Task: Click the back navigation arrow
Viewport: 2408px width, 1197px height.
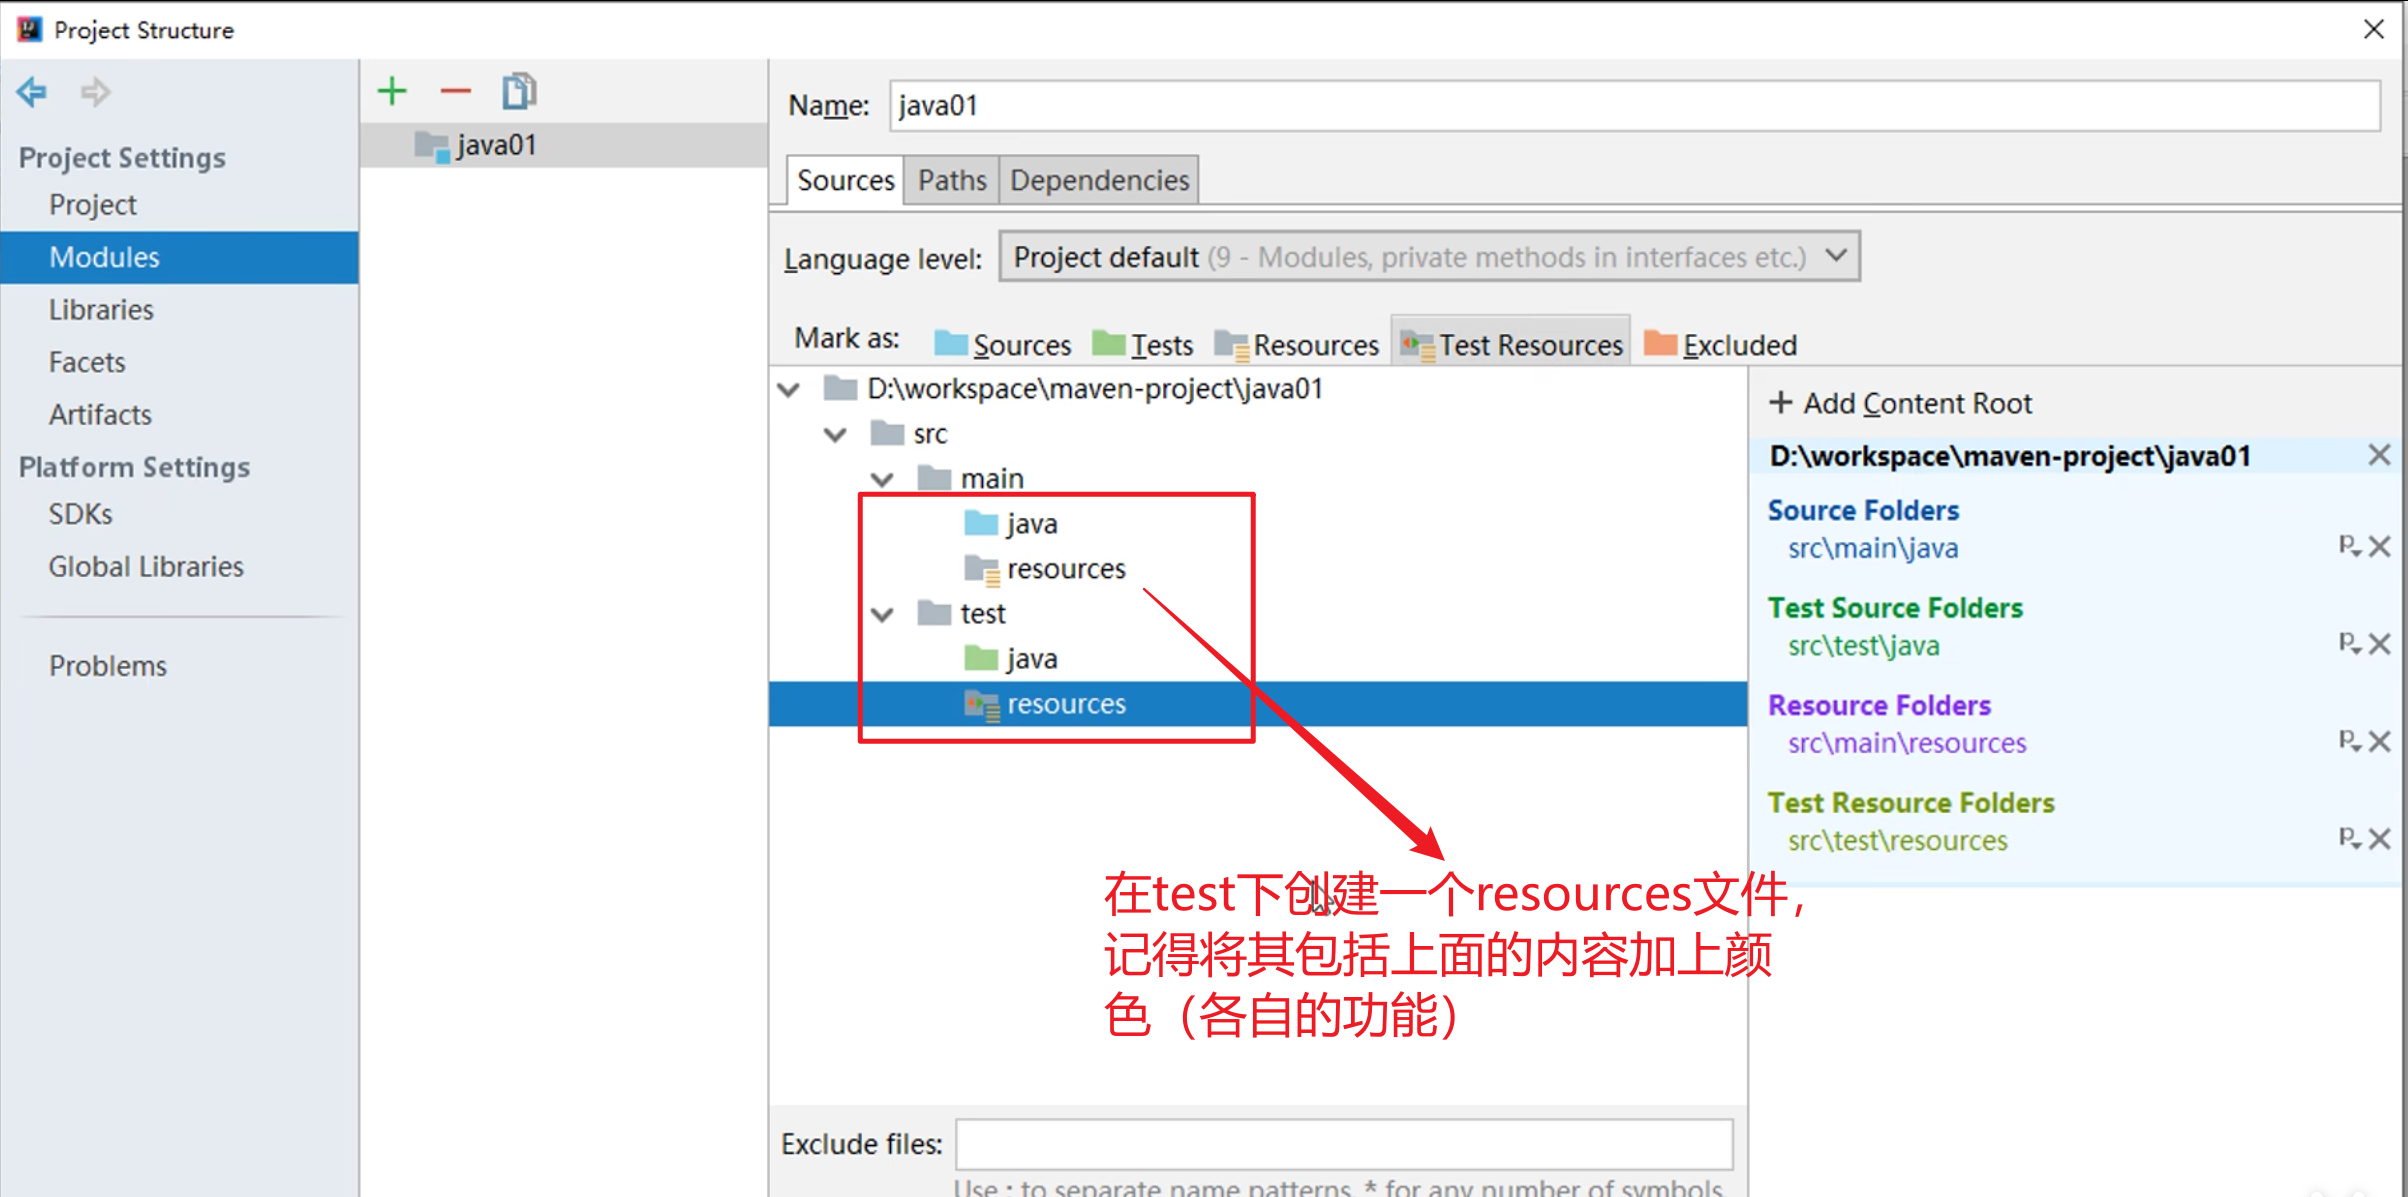Action: point(32,92)
